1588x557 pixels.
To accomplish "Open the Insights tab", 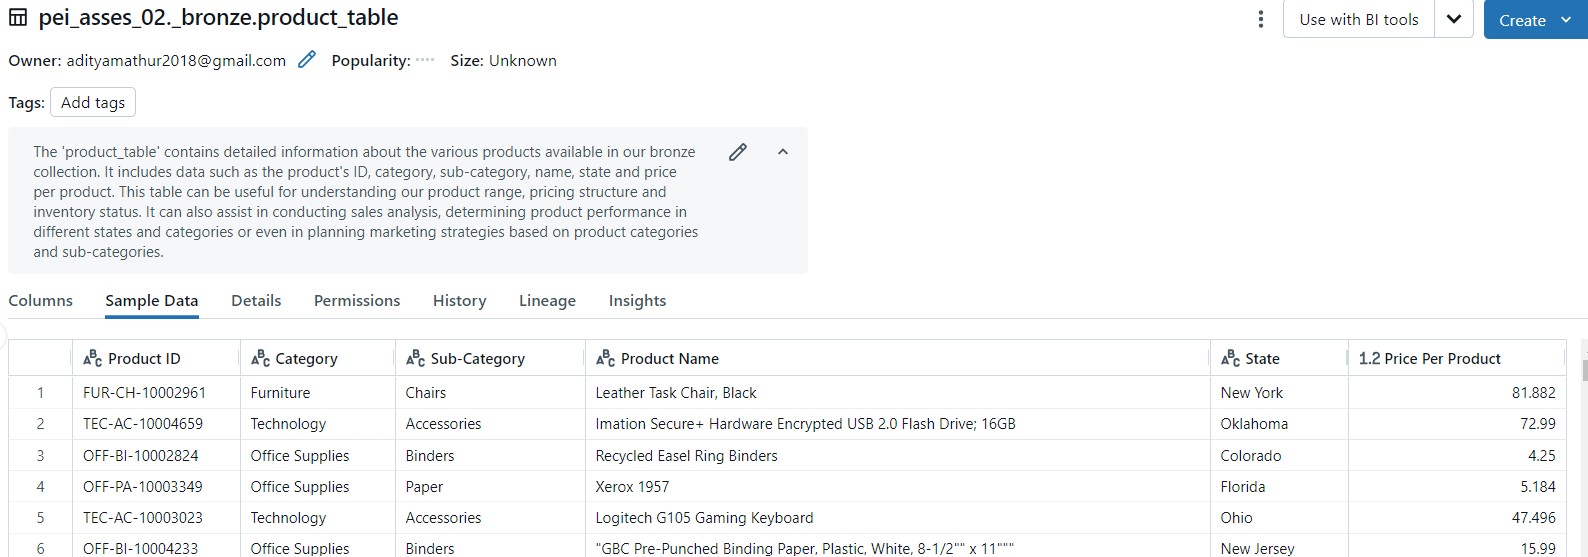I will [x=637, y=301].
